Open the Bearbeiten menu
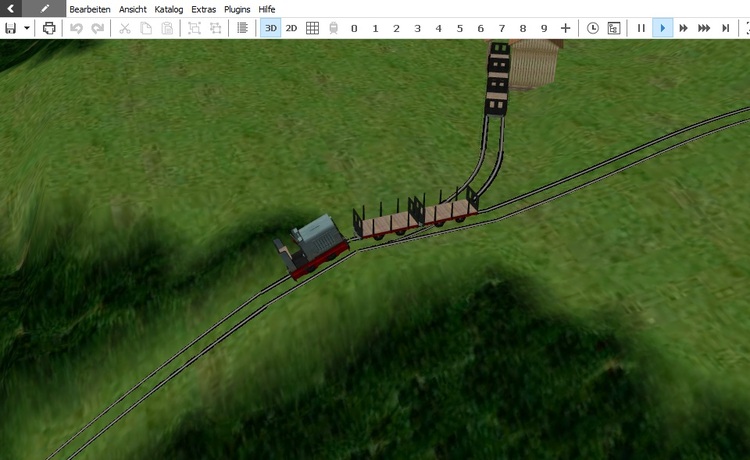 [90, 9]
